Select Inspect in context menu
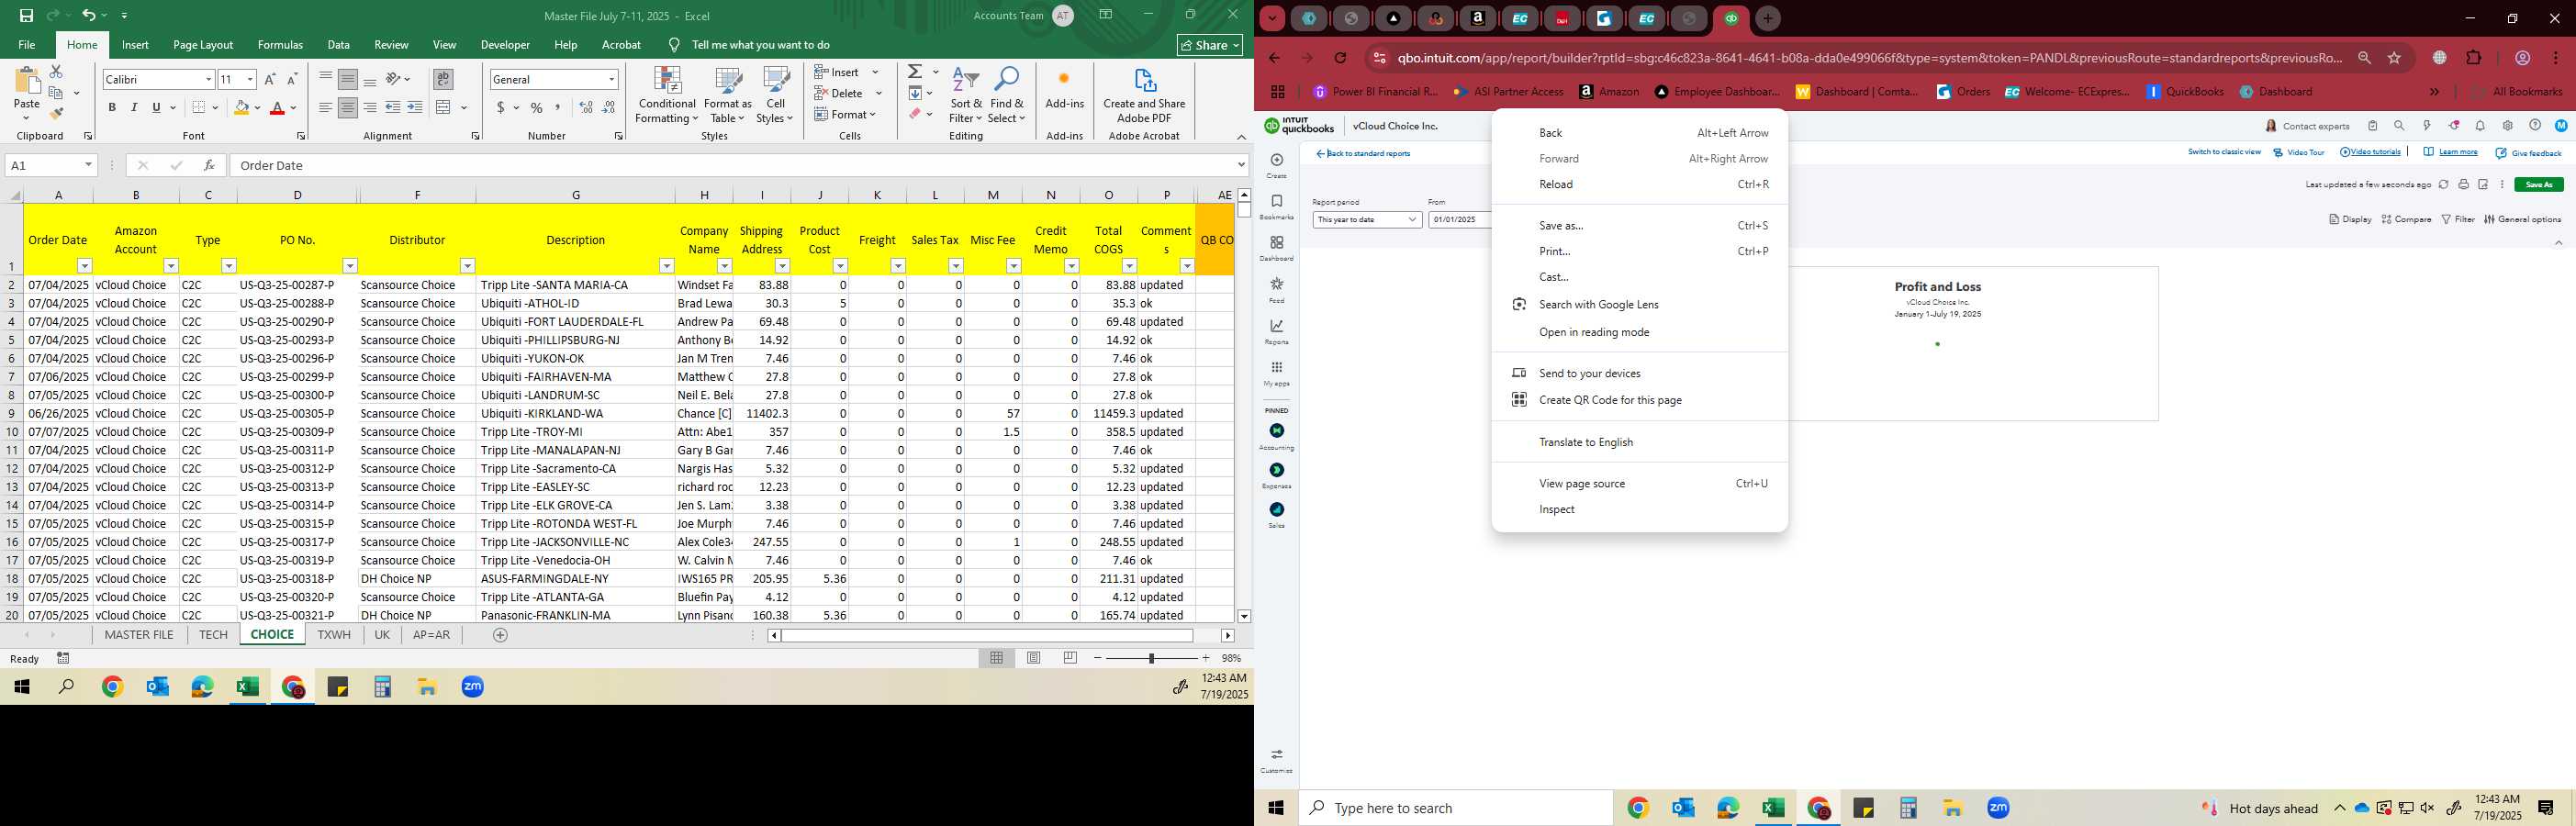Screen dimensions: 2576x826 (1639, 509)
